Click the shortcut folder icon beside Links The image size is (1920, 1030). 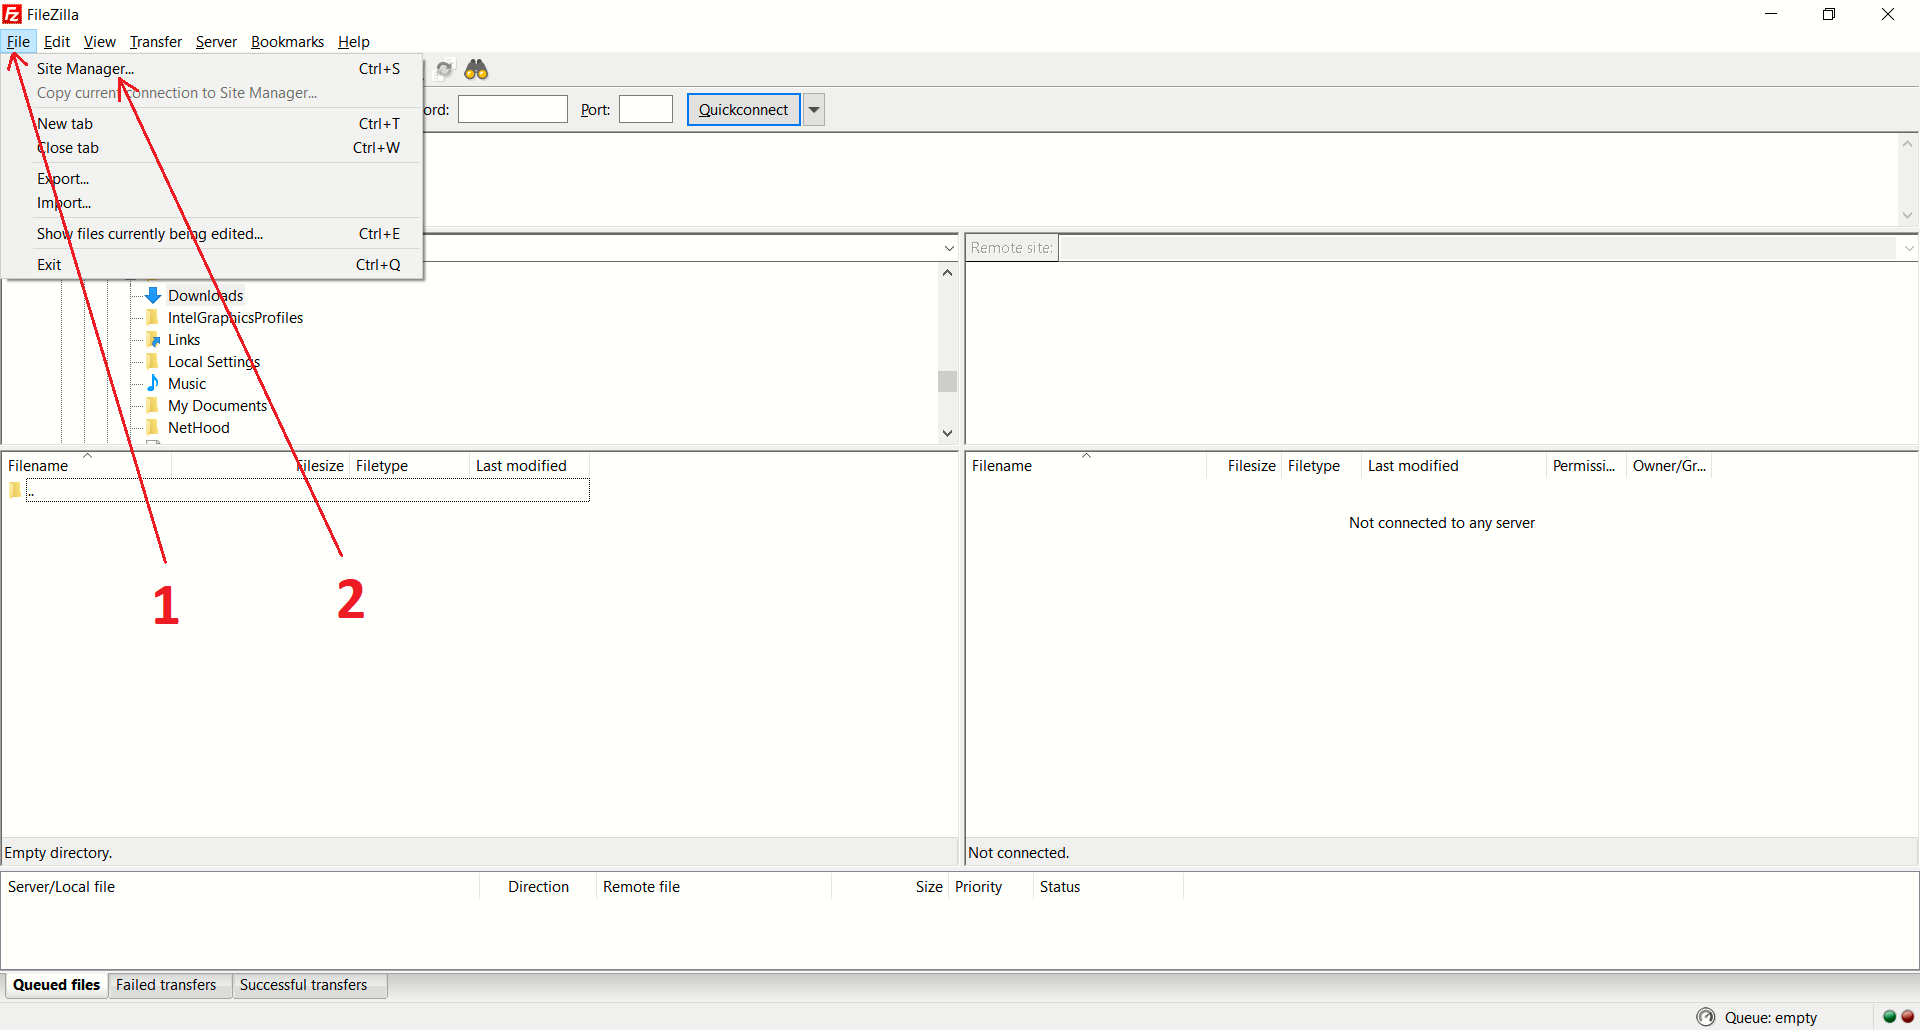(x=153, y=339)
